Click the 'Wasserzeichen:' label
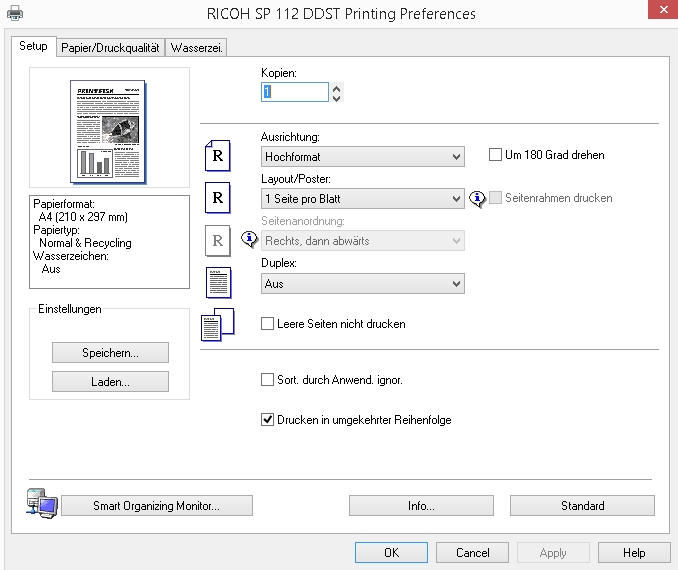This screenshot has width=678, height=570. 71,256
